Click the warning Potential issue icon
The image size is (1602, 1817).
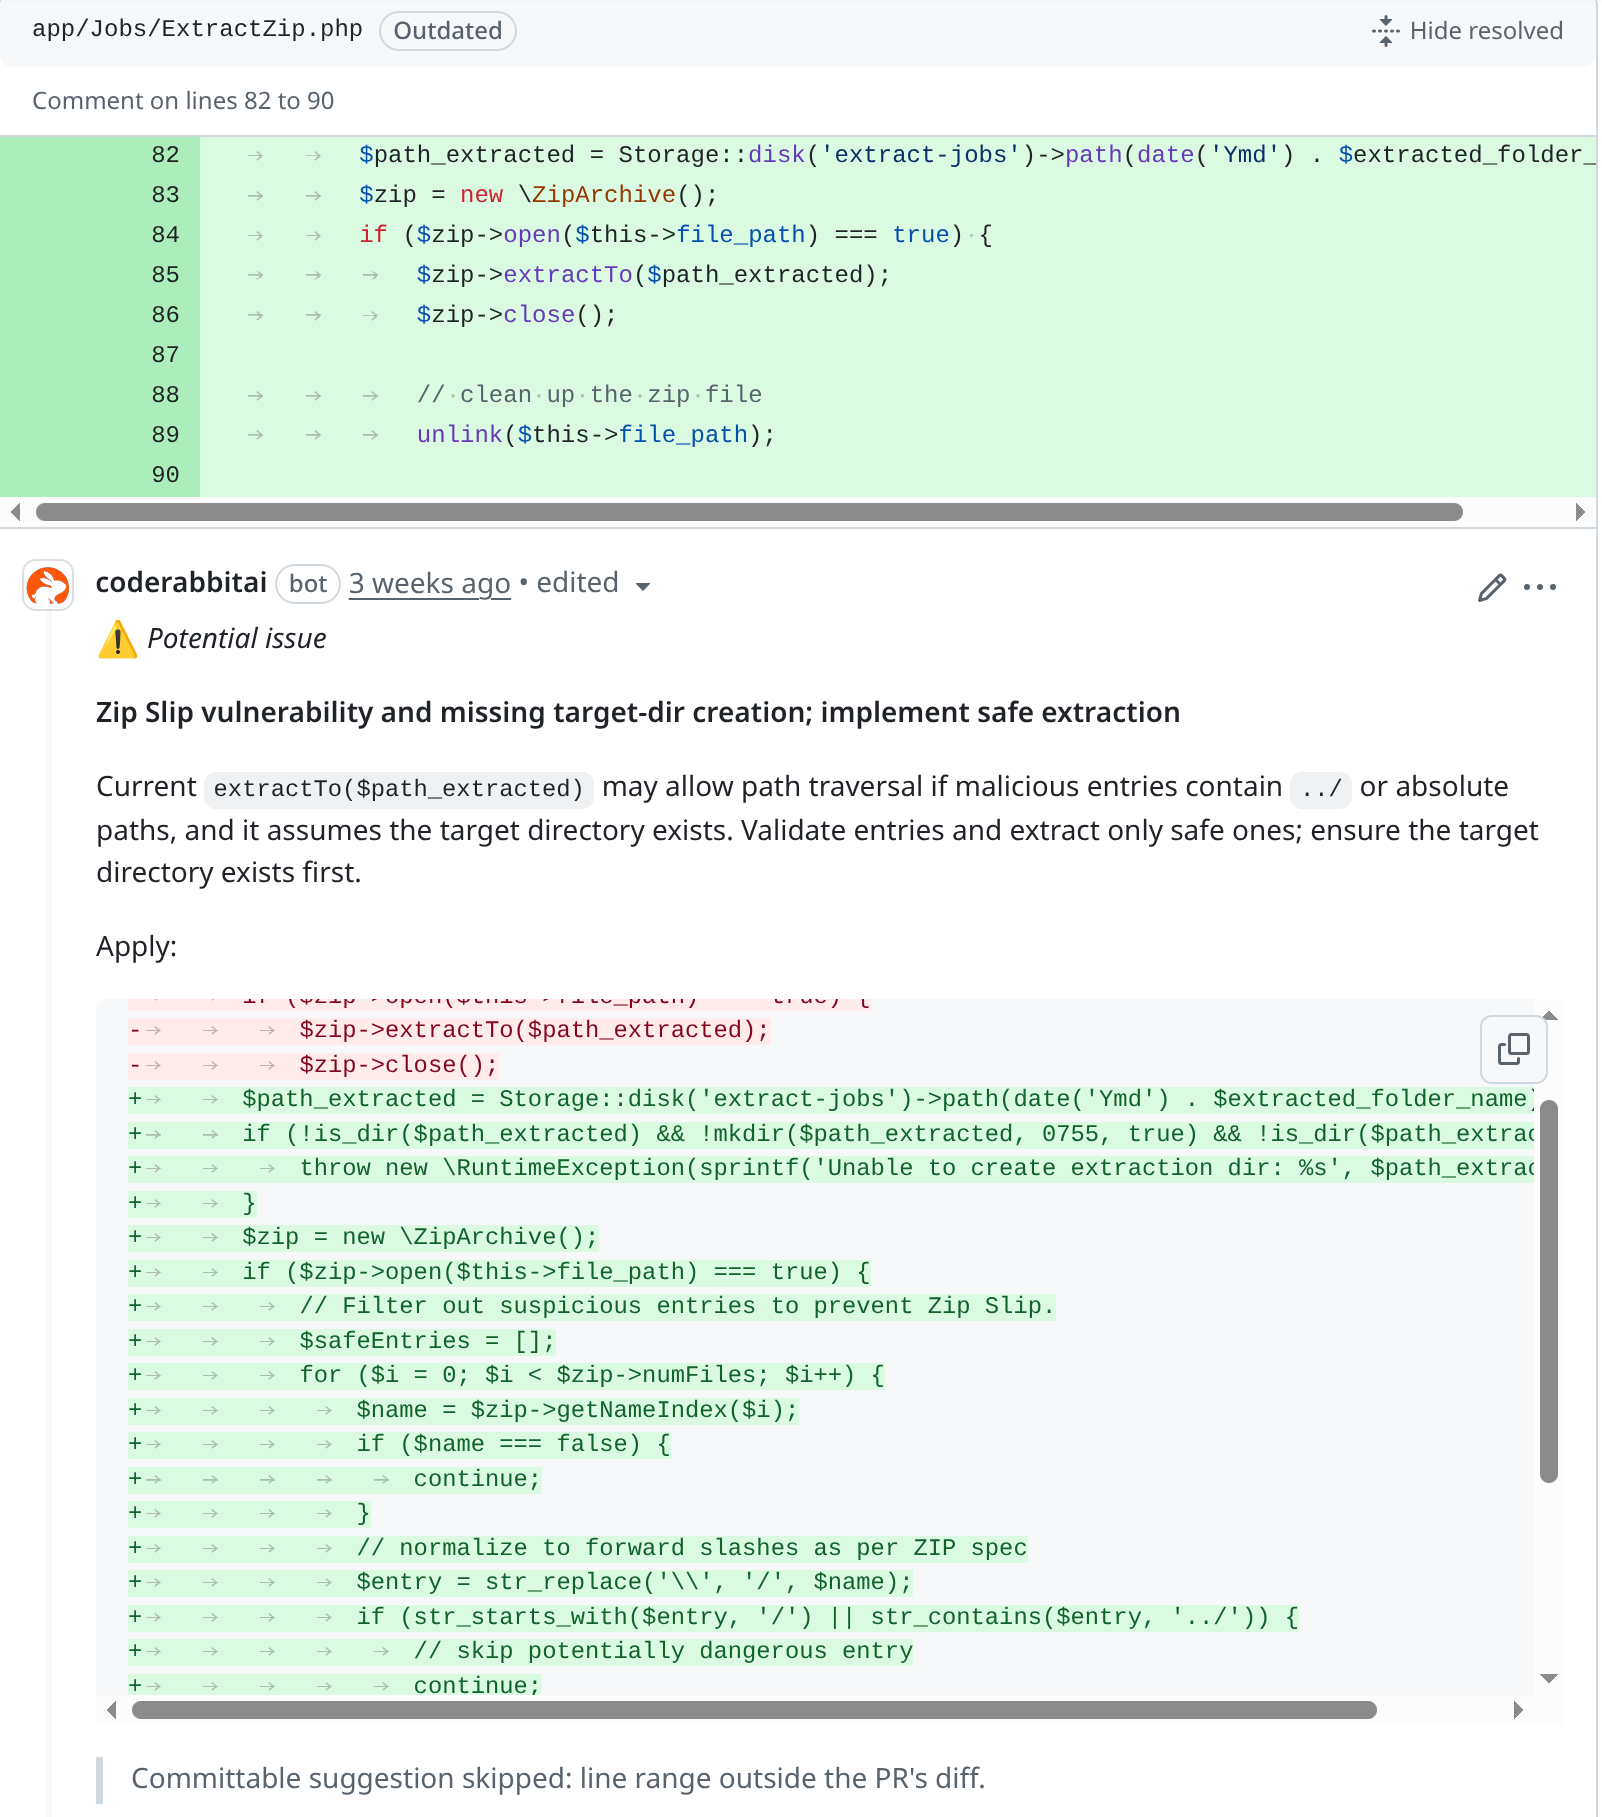coord(118,640)
